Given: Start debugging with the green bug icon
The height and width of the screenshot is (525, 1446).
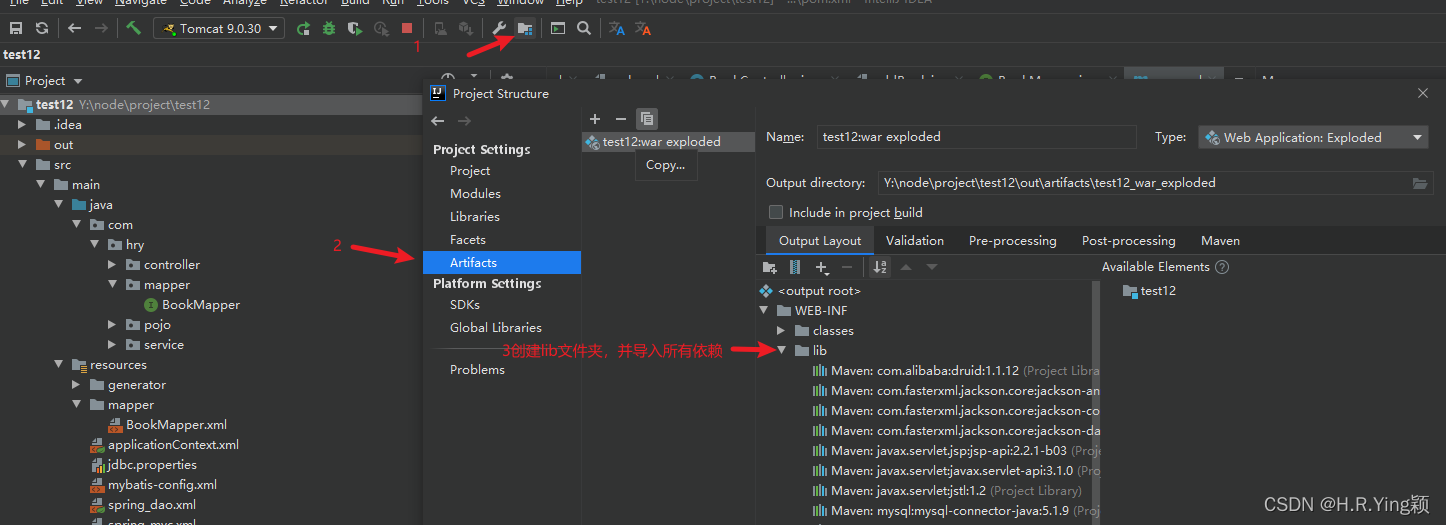Looking at the screenshot, I should click(x=329, y=29).
